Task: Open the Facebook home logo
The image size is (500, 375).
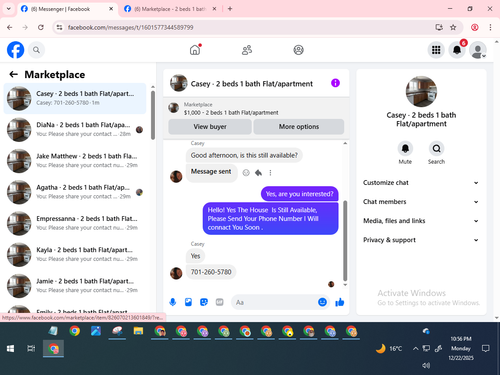Action: (x=15, y=50)
